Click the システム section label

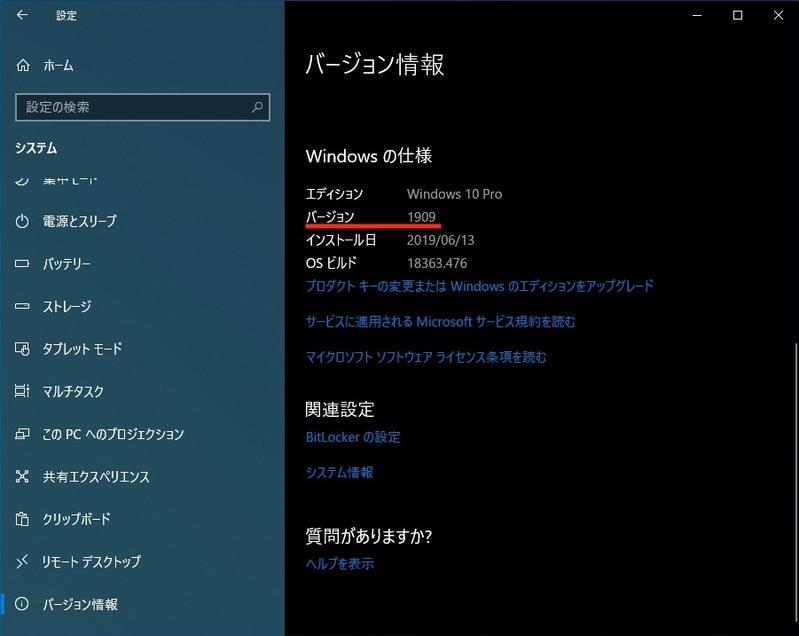tap(36, 148)
